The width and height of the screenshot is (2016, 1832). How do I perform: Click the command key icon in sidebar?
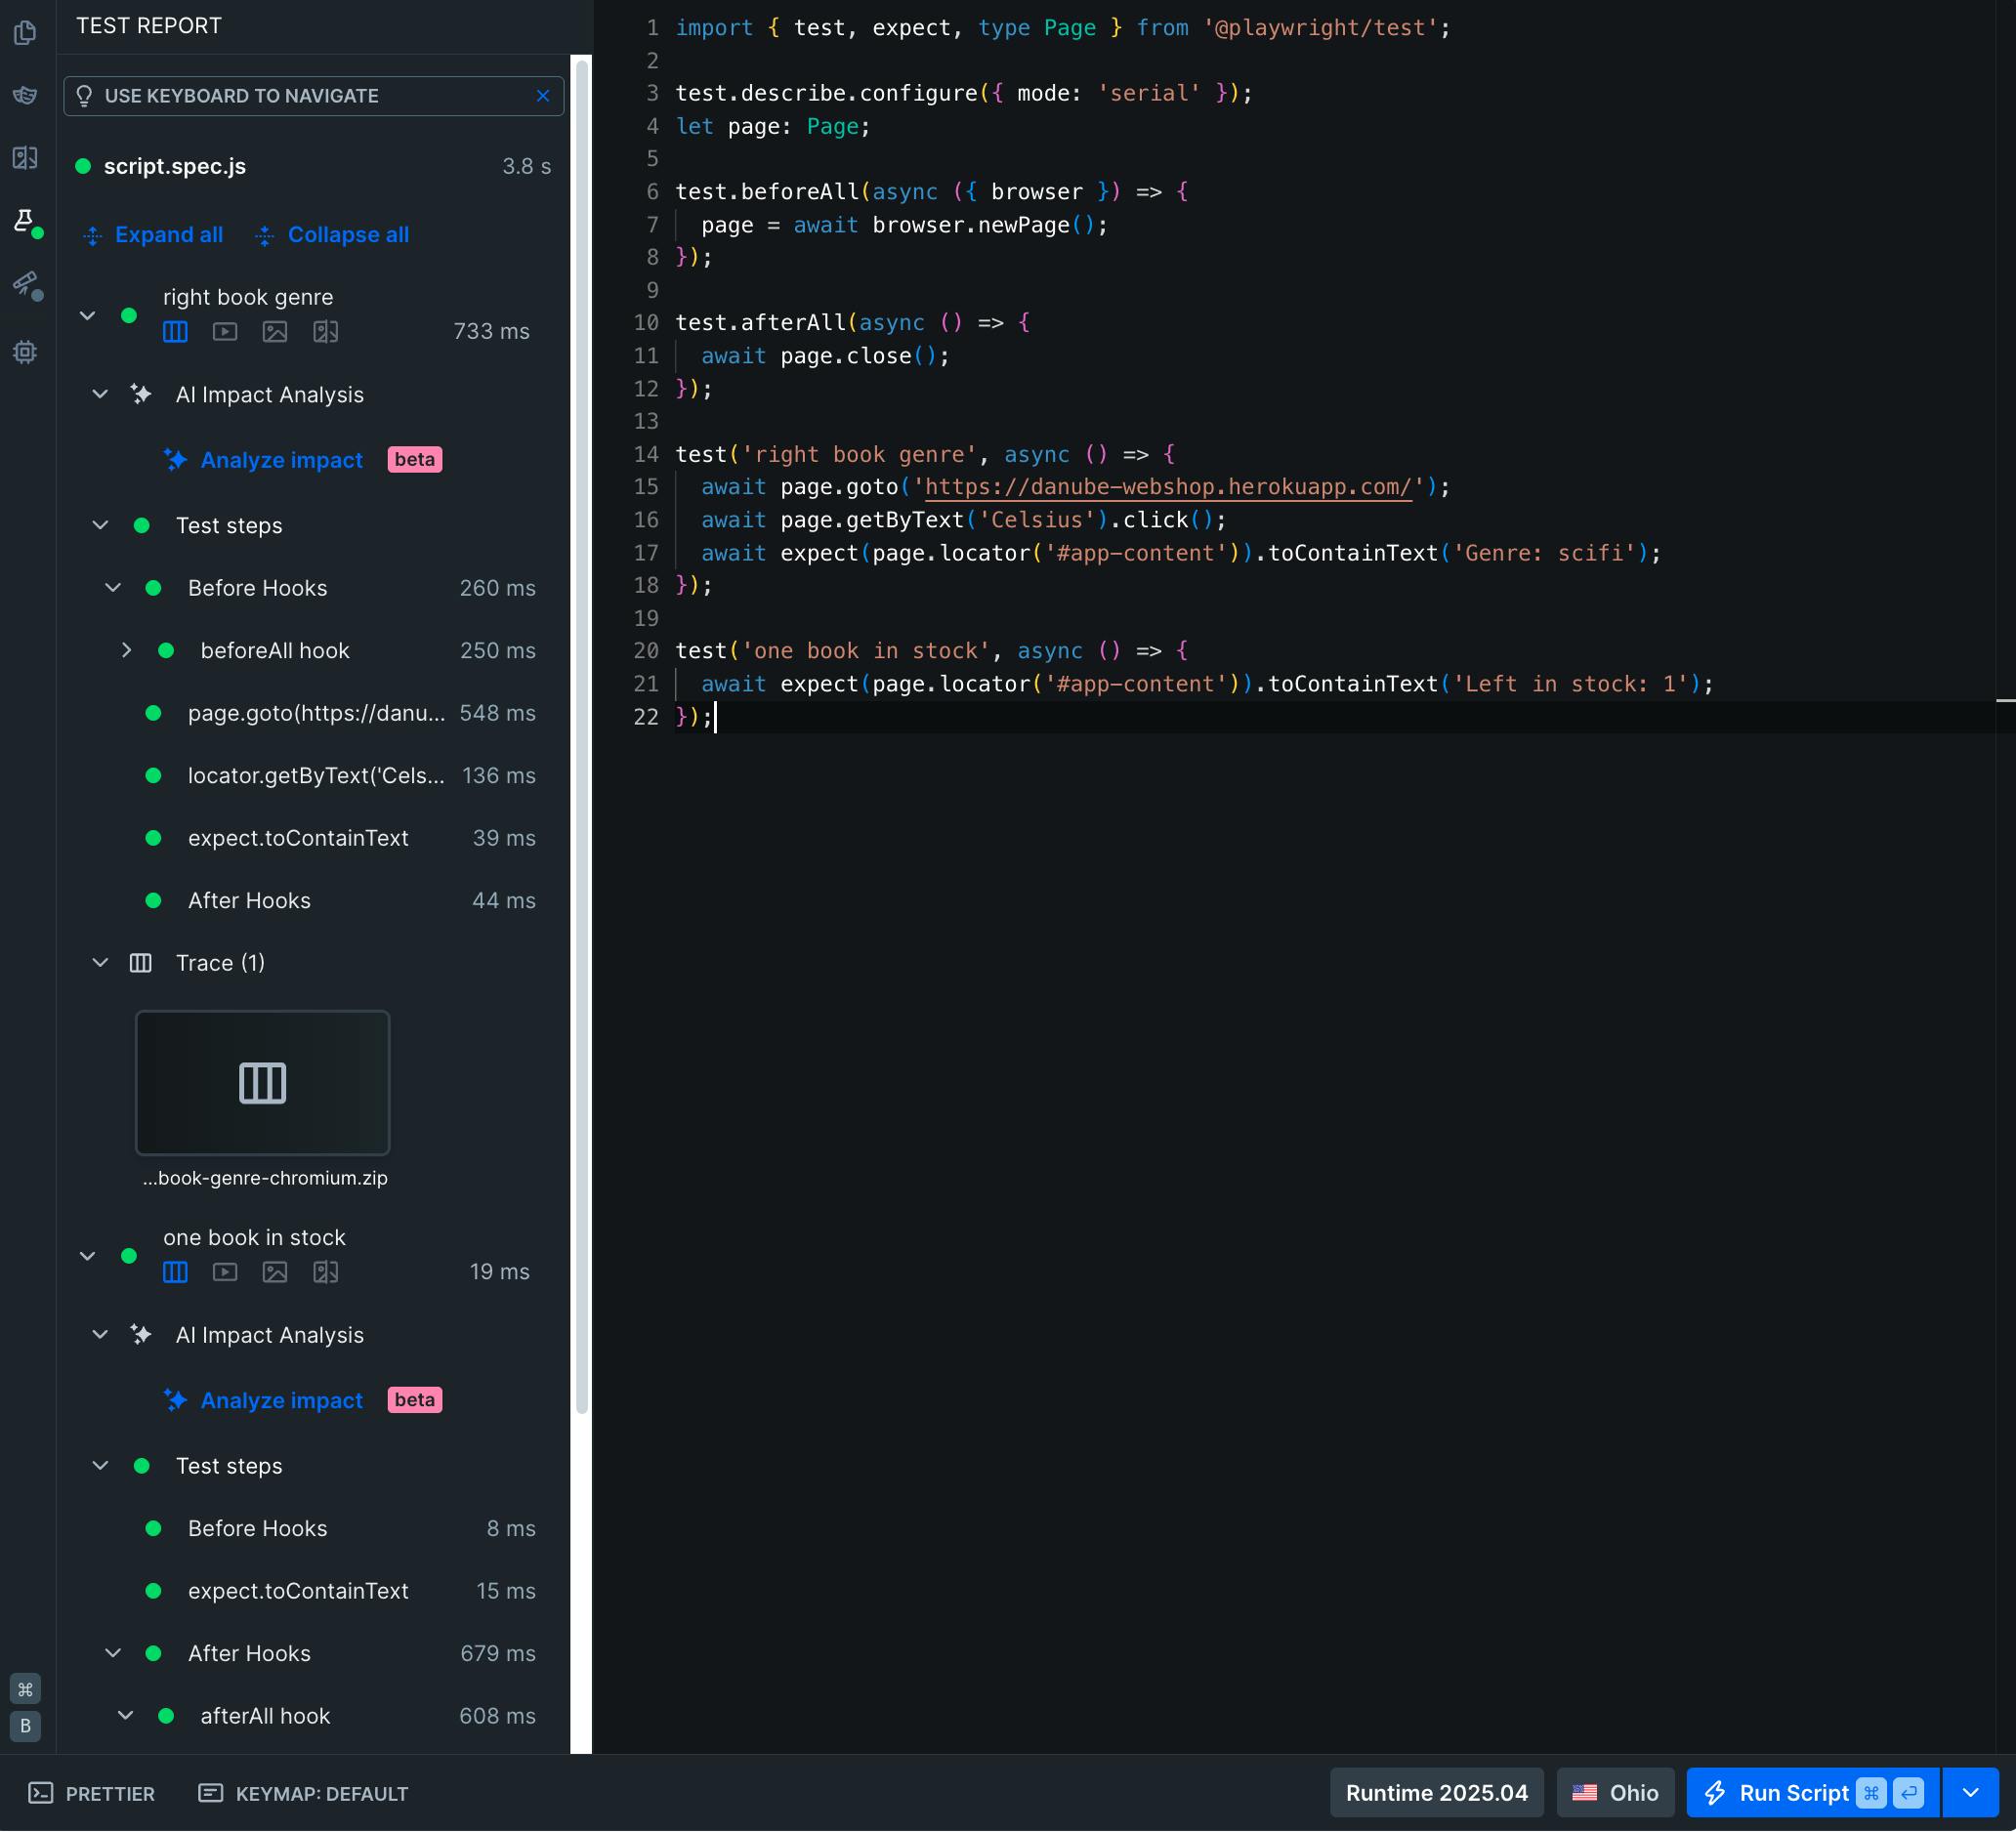click(x=25, y=1689)
